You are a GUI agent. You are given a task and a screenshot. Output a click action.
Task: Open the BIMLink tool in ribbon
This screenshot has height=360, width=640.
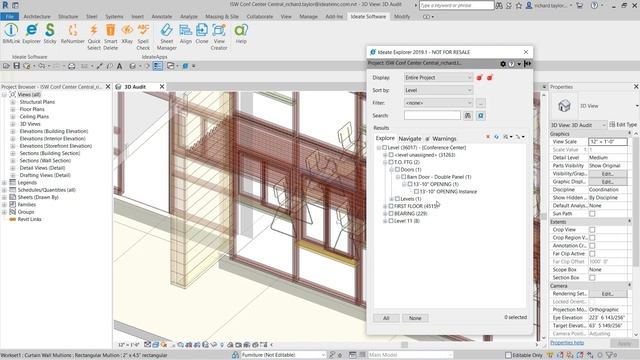click(11, 34)
